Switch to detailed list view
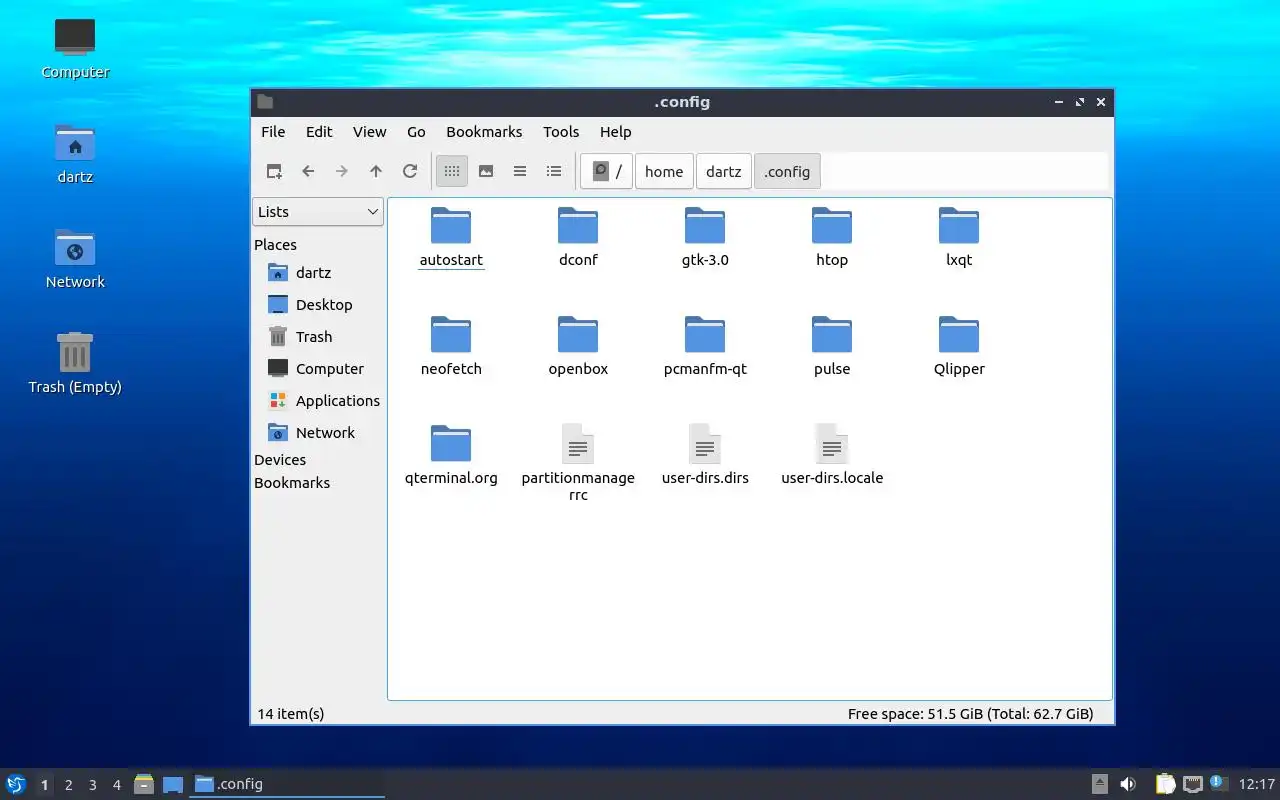The height and width of the screenshot is (800, 1280). tap(554, 171)
